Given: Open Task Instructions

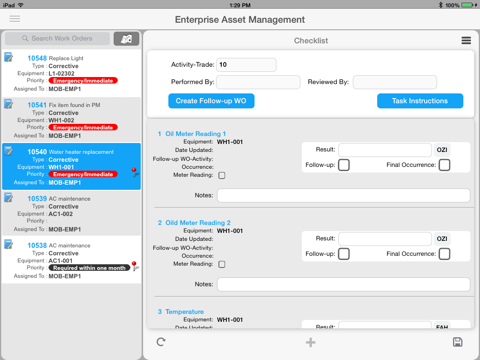Looking at the screenshot, I should pyautogui.click(x=420, y=101).
